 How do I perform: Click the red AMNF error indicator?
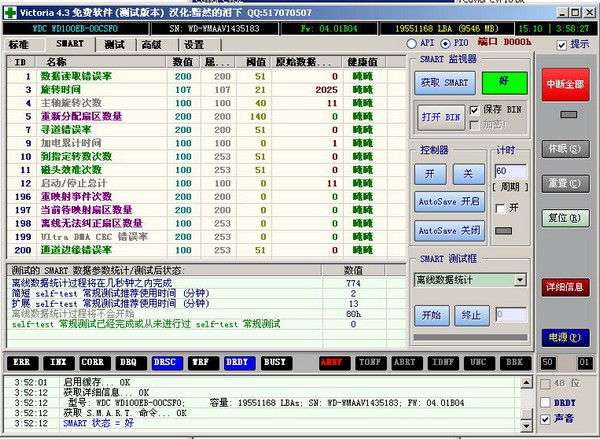pyautogui.click(x=335, y=362)
